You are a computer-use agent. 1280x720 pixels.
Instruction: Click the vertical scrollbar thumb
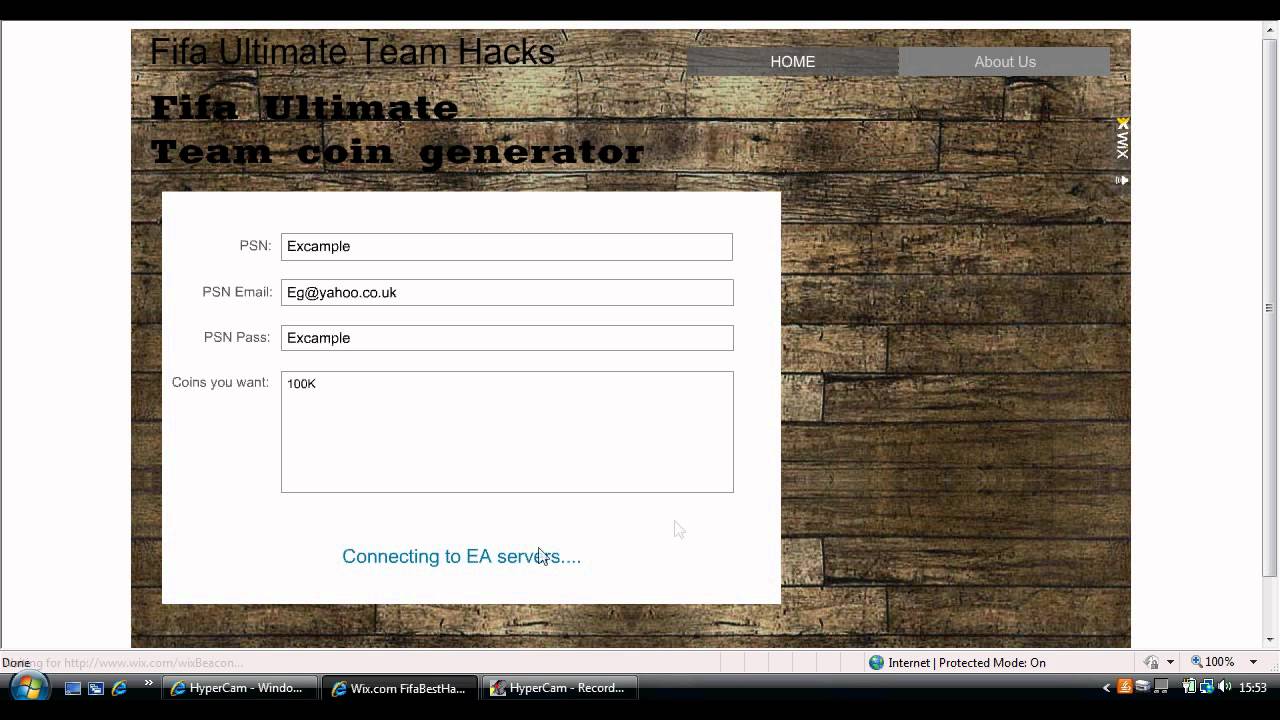[1271, 308]
